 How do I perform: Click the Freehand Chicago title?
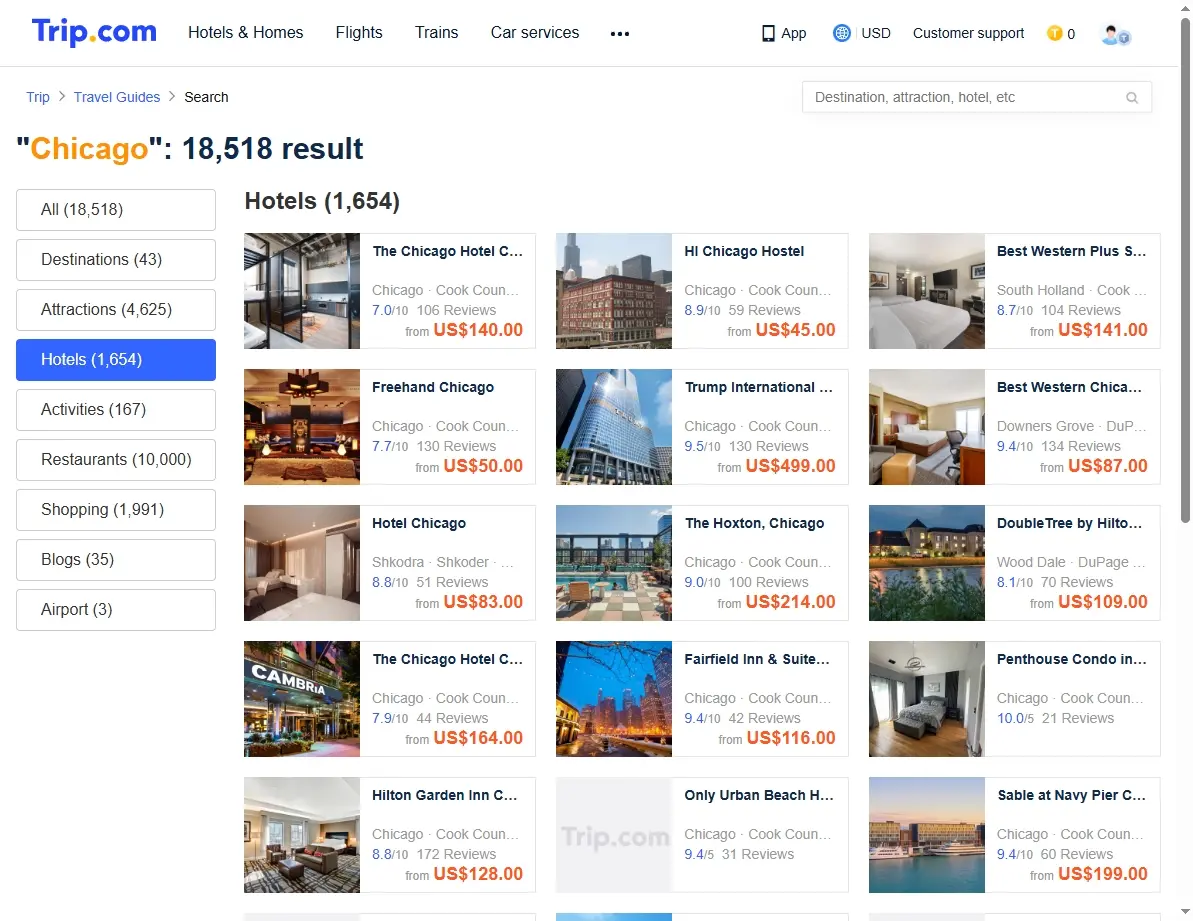433,387
